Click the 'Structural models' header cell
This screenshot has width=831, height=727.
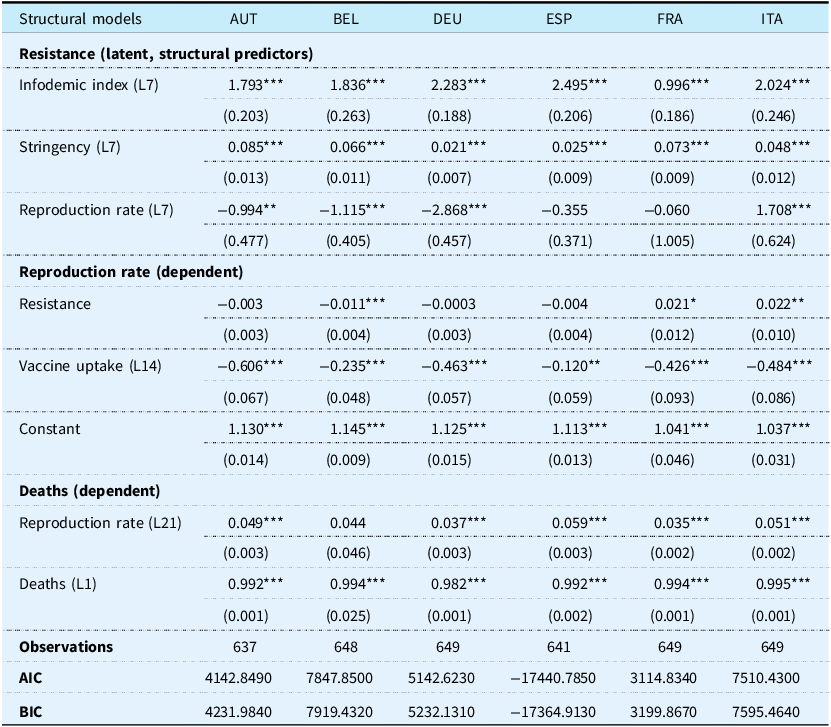(x=80, y=19)
